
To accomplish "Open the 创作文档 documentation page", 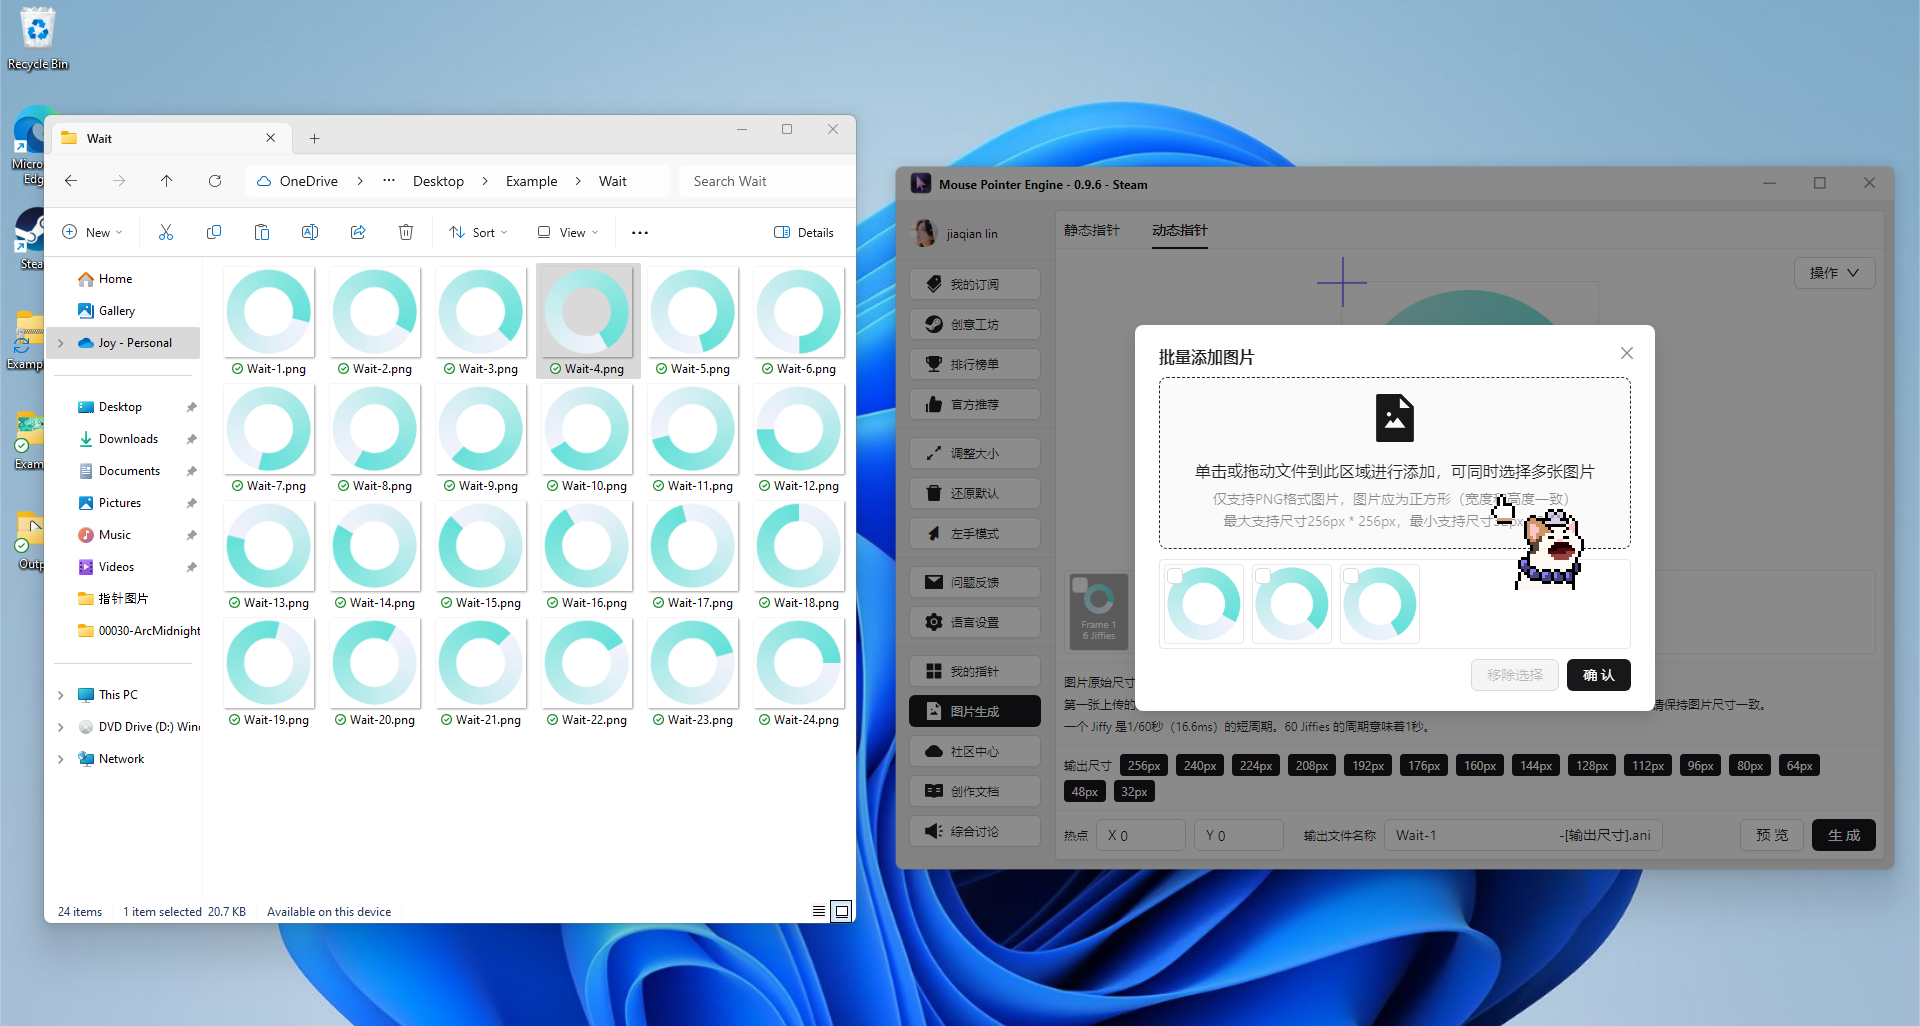I will coord(975,790).
